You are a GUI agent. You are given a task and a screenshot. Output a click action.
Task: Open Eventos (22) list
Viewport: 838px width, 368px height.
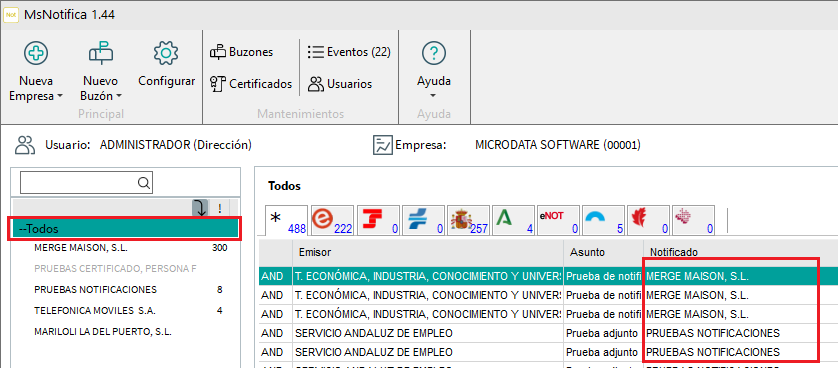pos(349,52)
